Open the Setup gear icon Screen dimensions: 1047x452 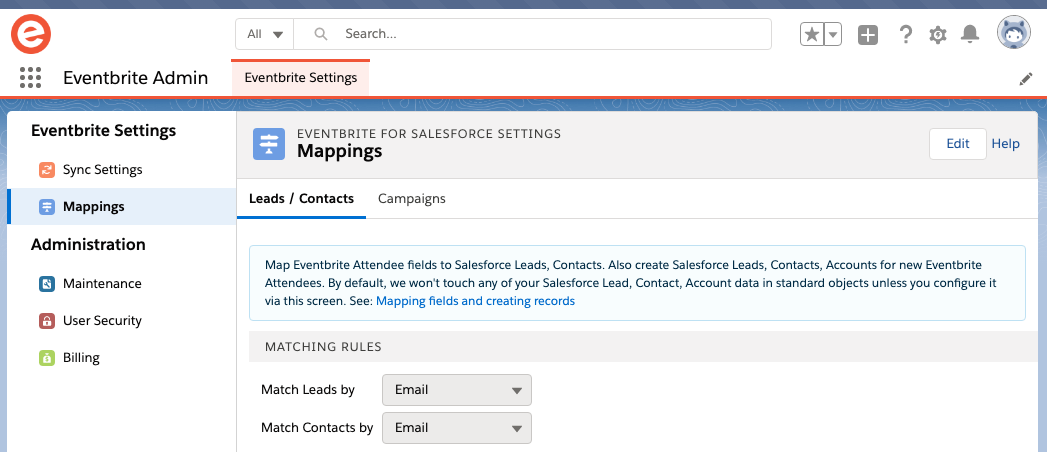pos(938,35)
